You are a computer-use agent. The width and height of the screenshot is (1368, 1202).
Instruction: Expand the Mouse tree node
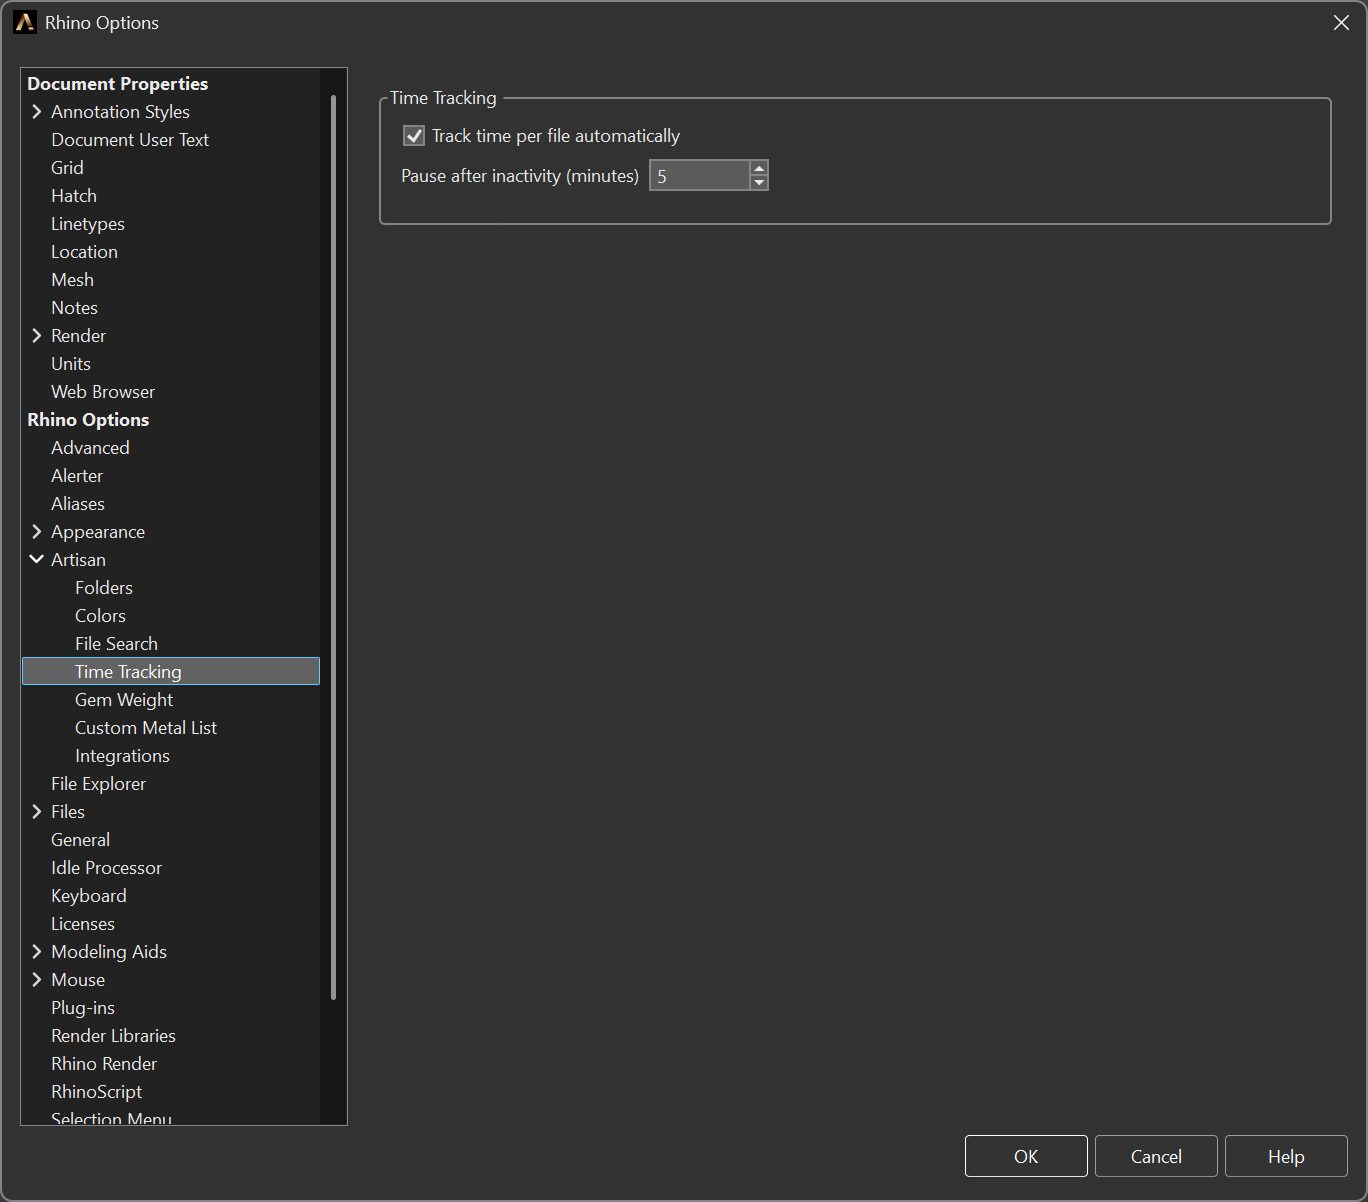[x=37, y=980]
